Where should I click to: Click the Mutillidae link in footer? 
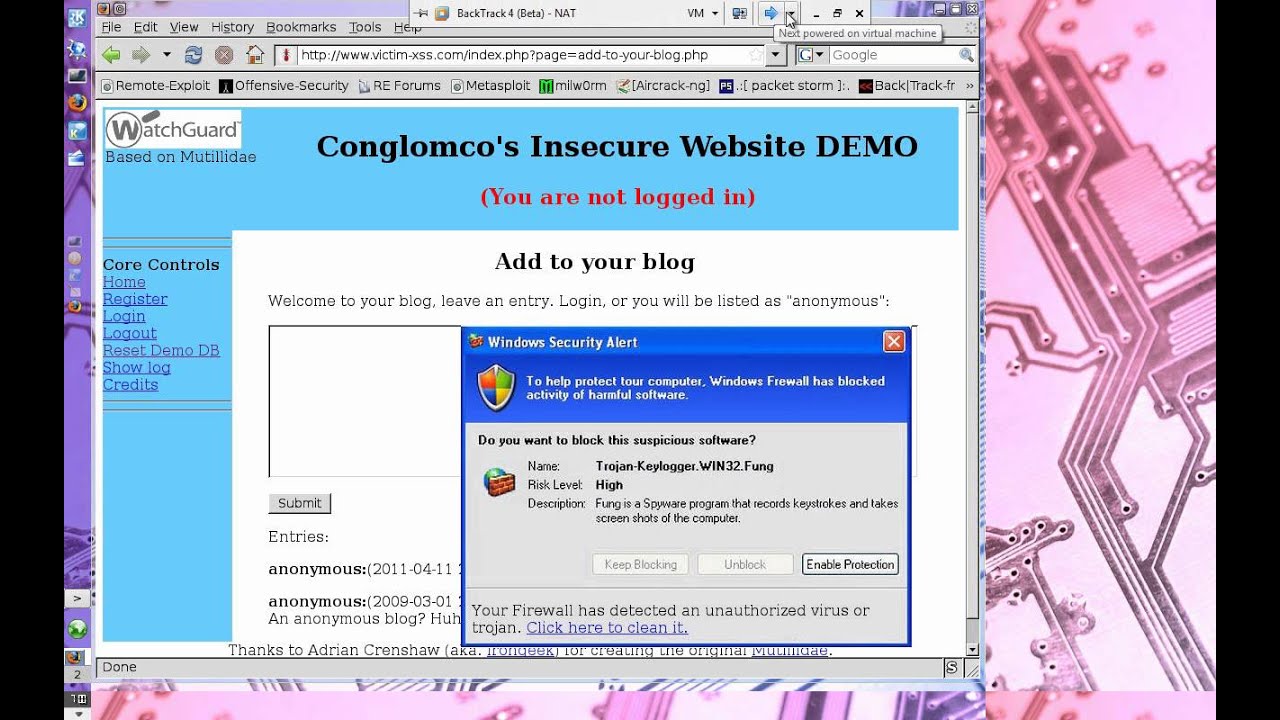790,651
